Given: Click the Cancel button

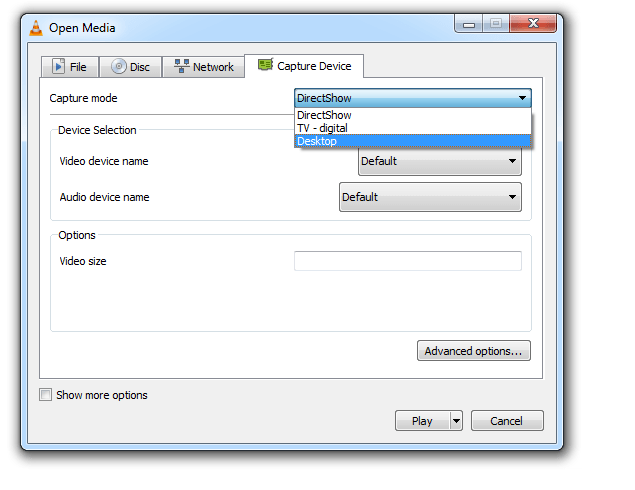Looking at the screenshot, I should coord(507,421).
